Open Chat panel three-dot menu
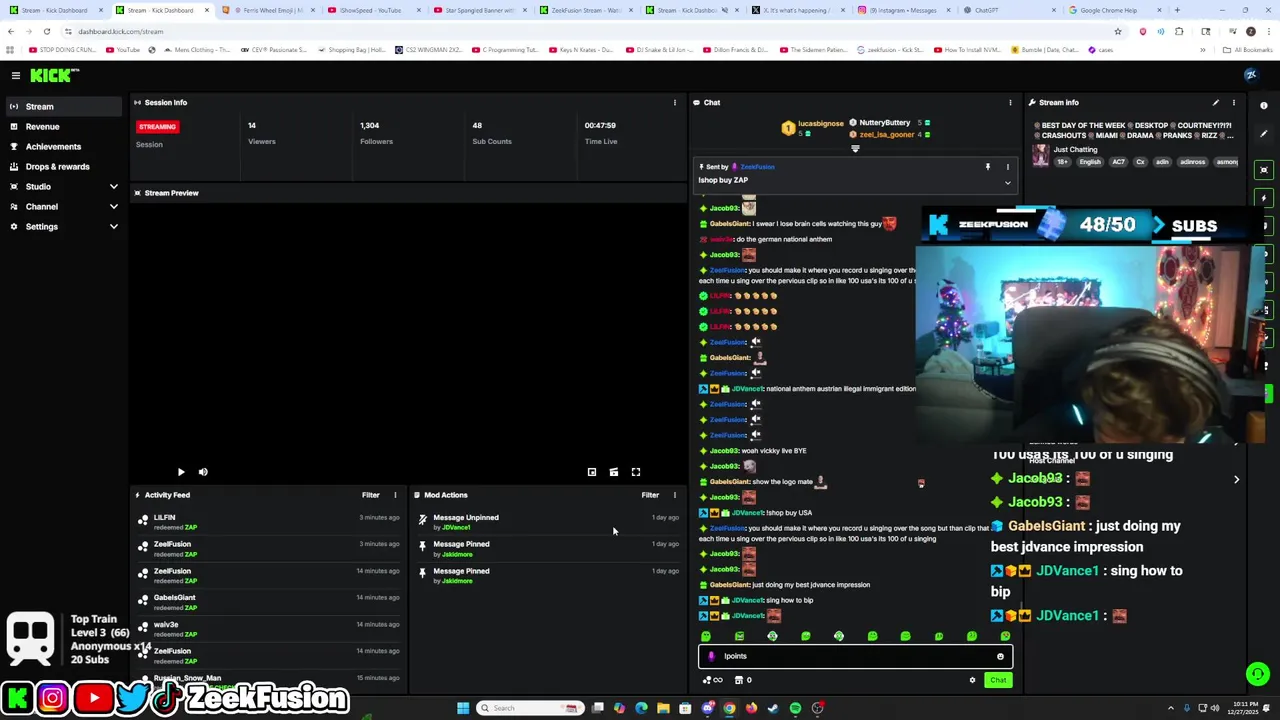This screenshot has width=1280, height=720. (1010, 102)
